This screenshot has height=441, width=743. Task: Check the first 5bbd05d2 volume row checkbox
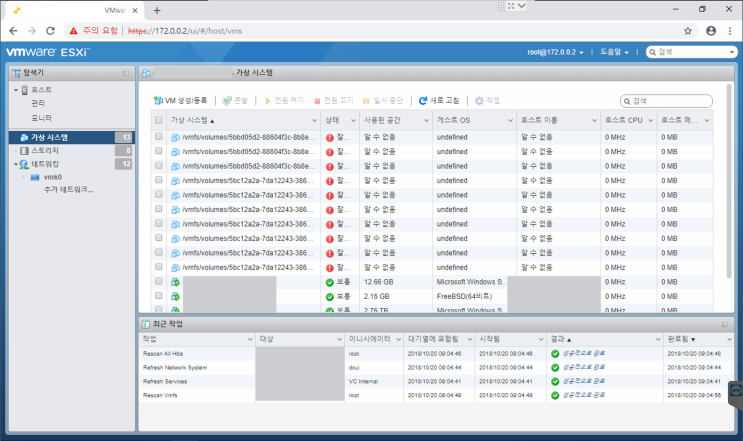coord(159,136)
